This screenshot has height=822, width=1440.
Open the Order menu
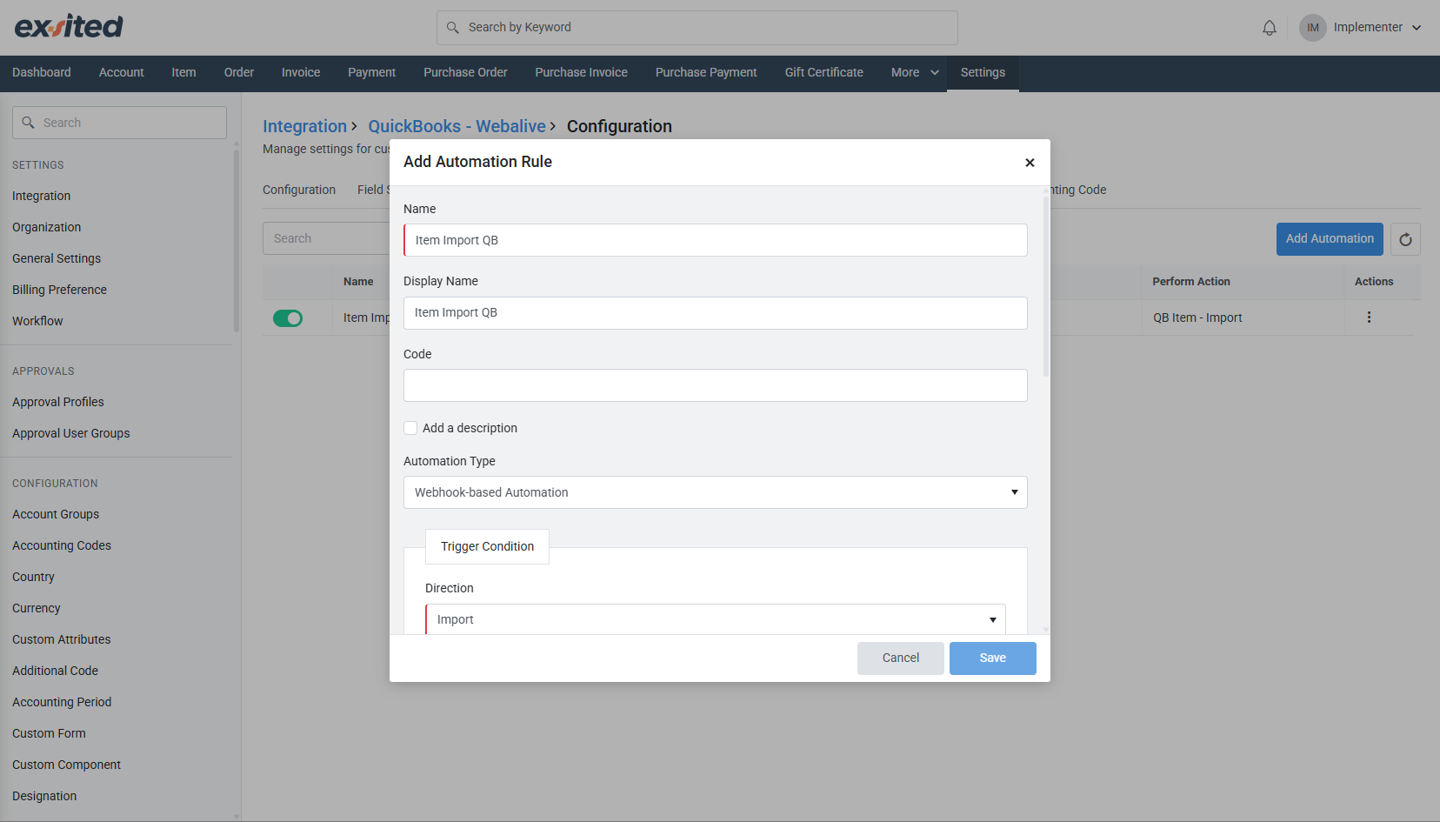pos(238,73)
